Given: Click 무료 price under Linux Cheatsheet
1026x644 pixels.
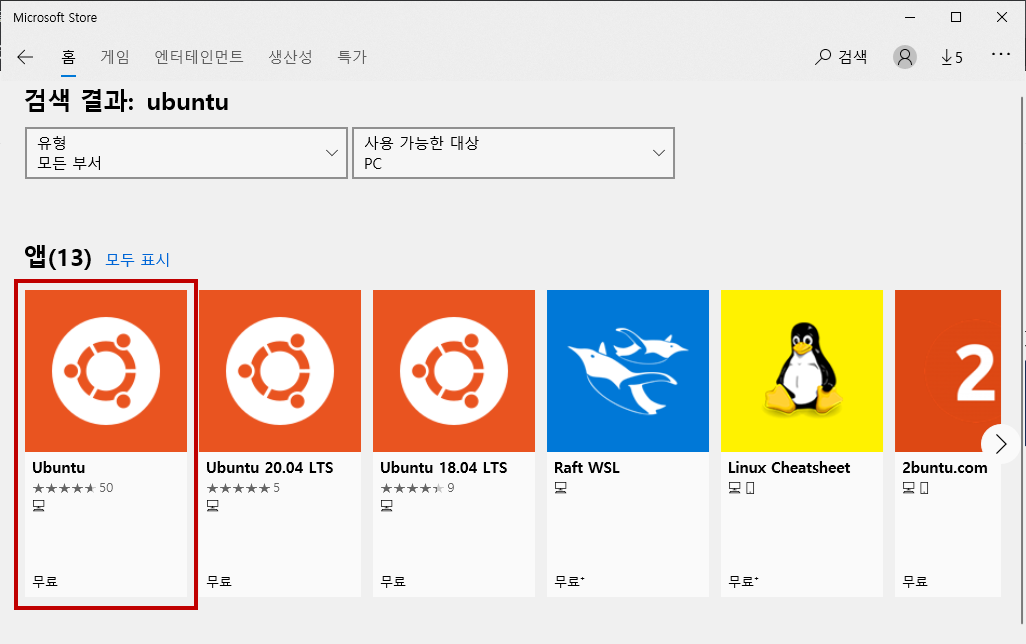Looking at the screenshot, I should coord(743,581).
